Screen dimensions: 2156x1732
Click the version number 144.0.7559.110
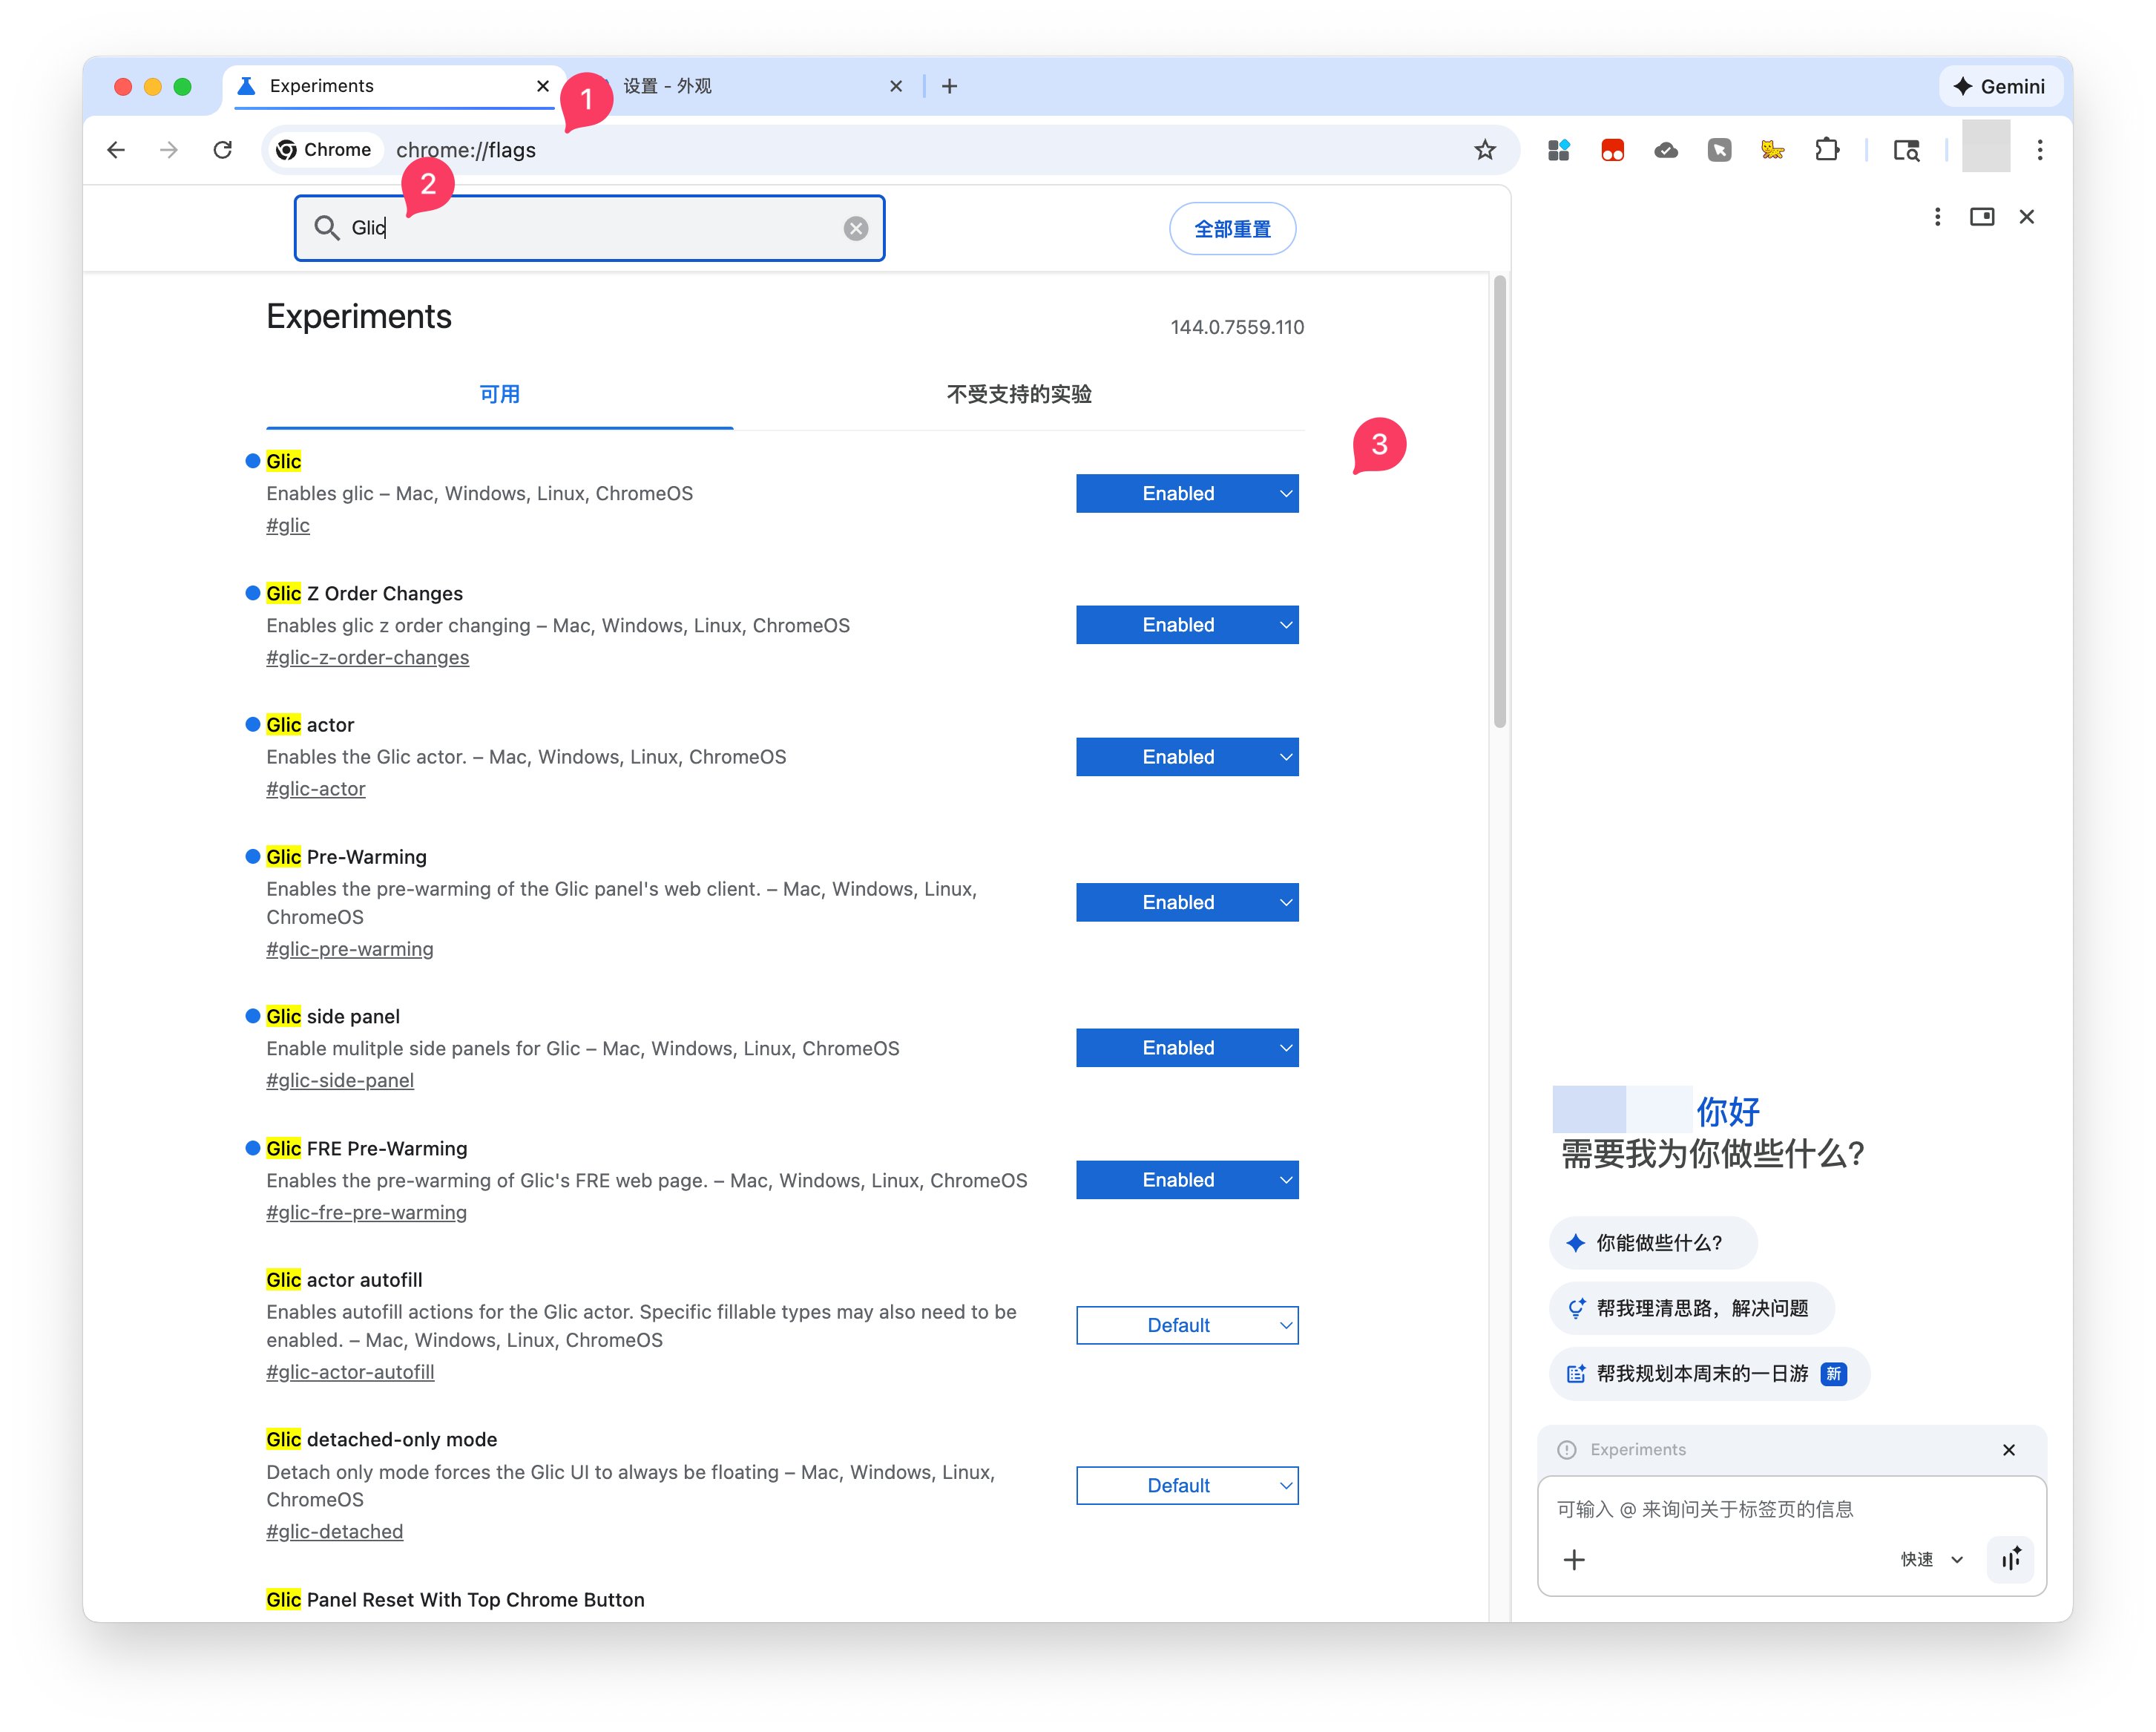pyautogui.click(x=1237, y=328)
